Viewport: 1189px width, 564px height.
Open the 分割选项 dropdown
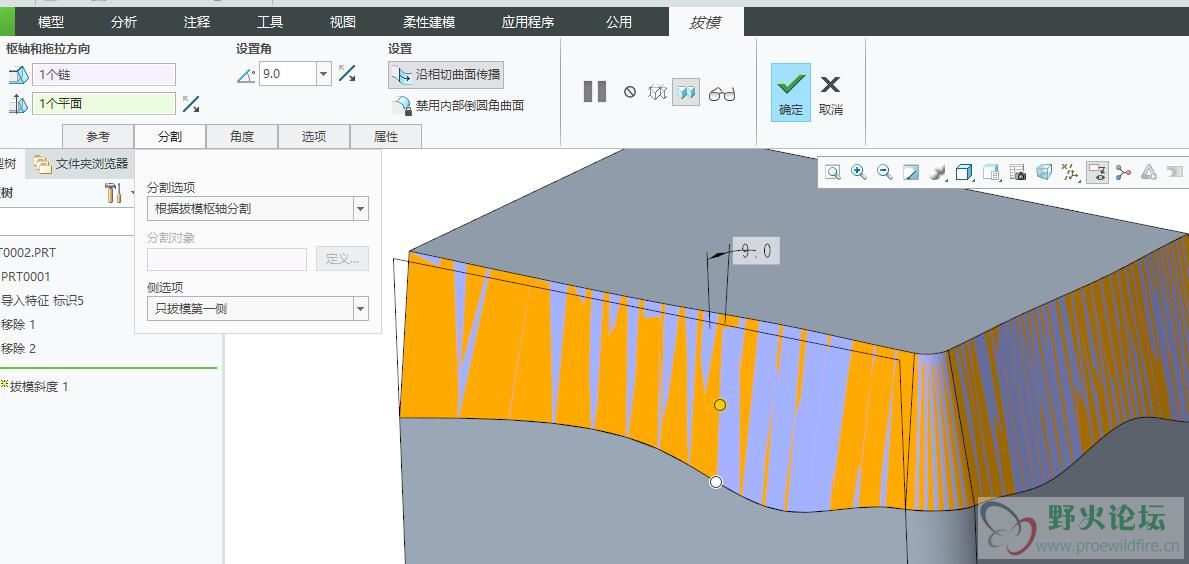point(258,208)
